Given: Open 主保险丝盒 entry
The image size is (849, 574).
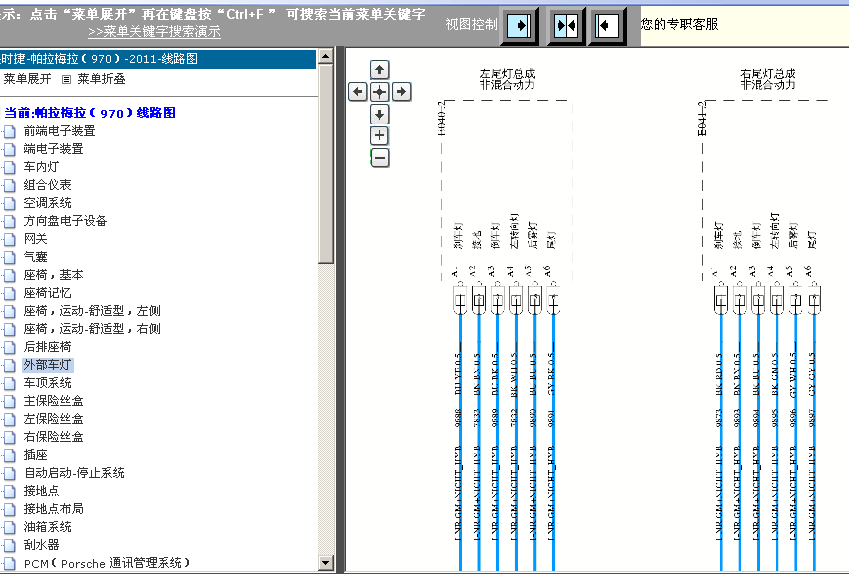Looking at the screenshot, I should pos(54,401).
